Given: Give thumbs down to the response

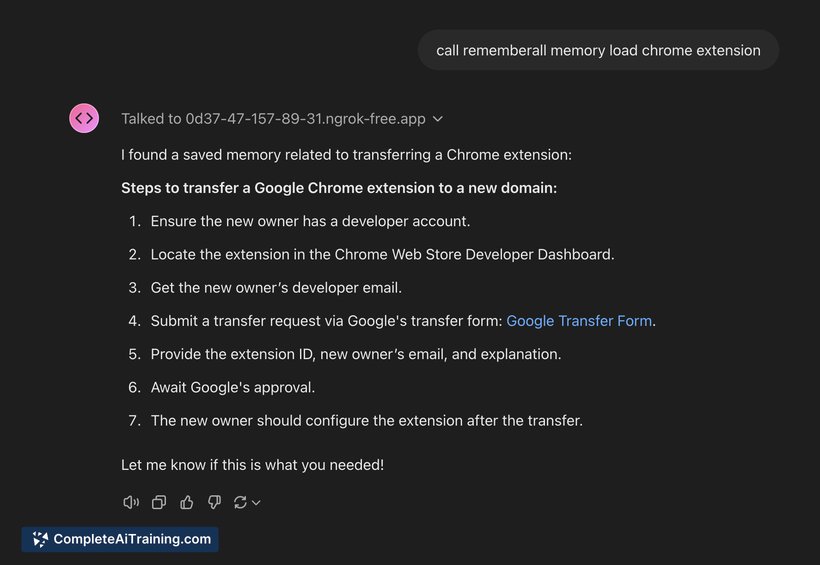Looking at the screenshot, I should (214, 502).
